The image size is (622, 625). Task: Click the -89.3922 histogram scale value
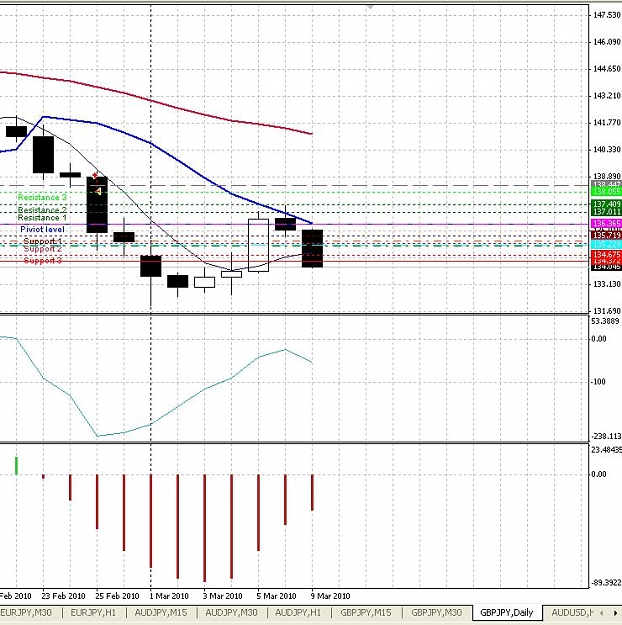click(606, 583)
